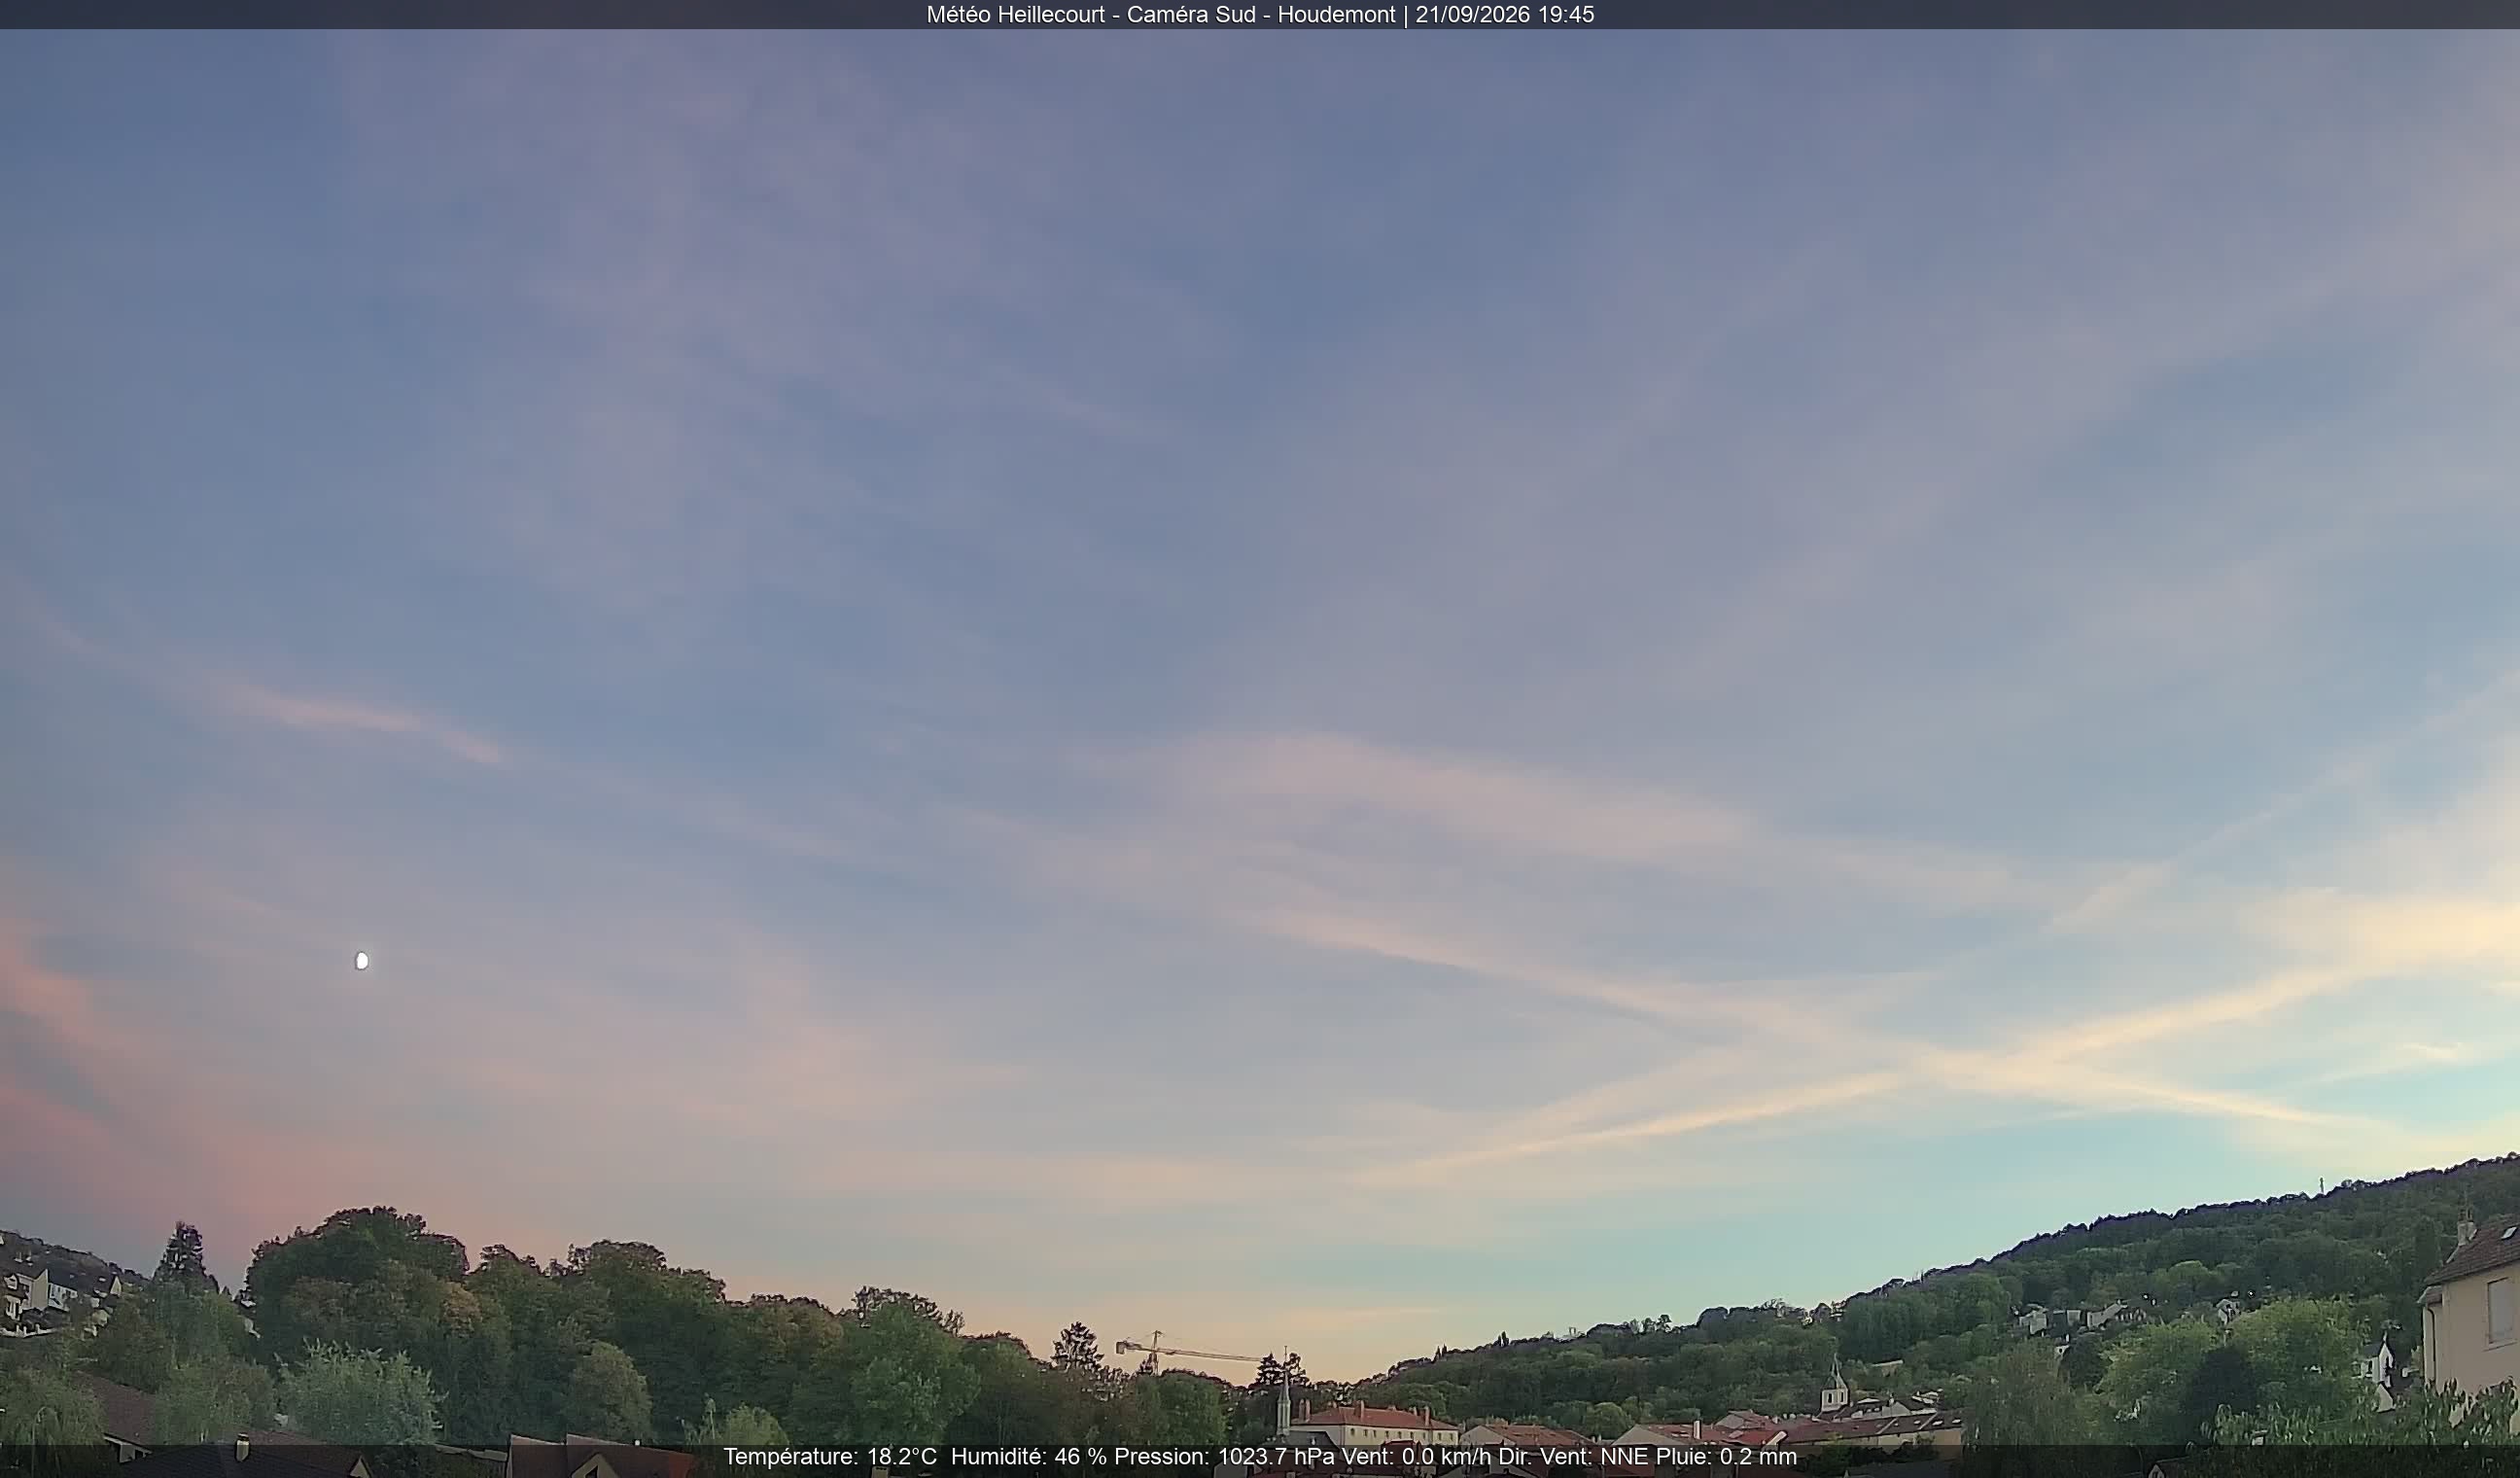Click the Pluie 0.2 mm reading

[x=1726, y=1457]
